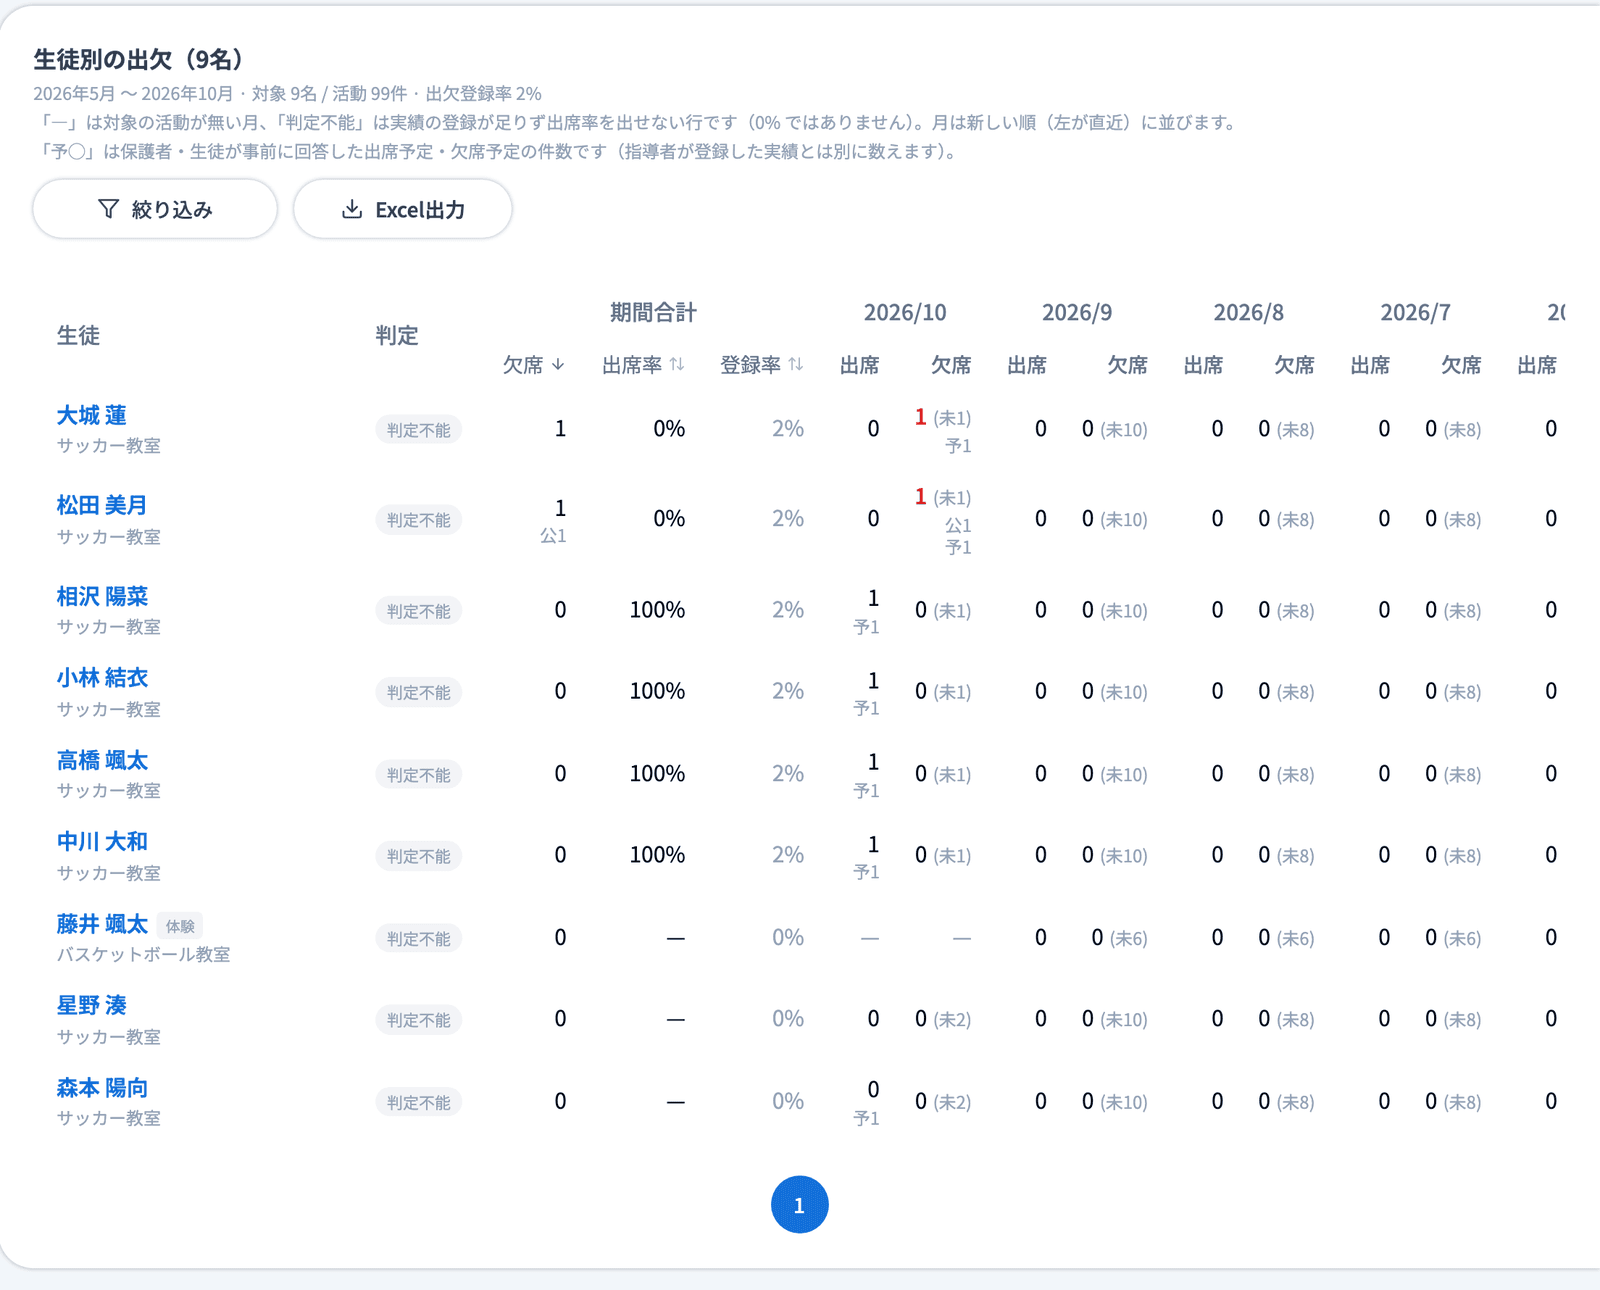The height and width of the screenshot is (1290, 1600).
Task: Open student 中川 大和 link
Action: click(102, 841)
